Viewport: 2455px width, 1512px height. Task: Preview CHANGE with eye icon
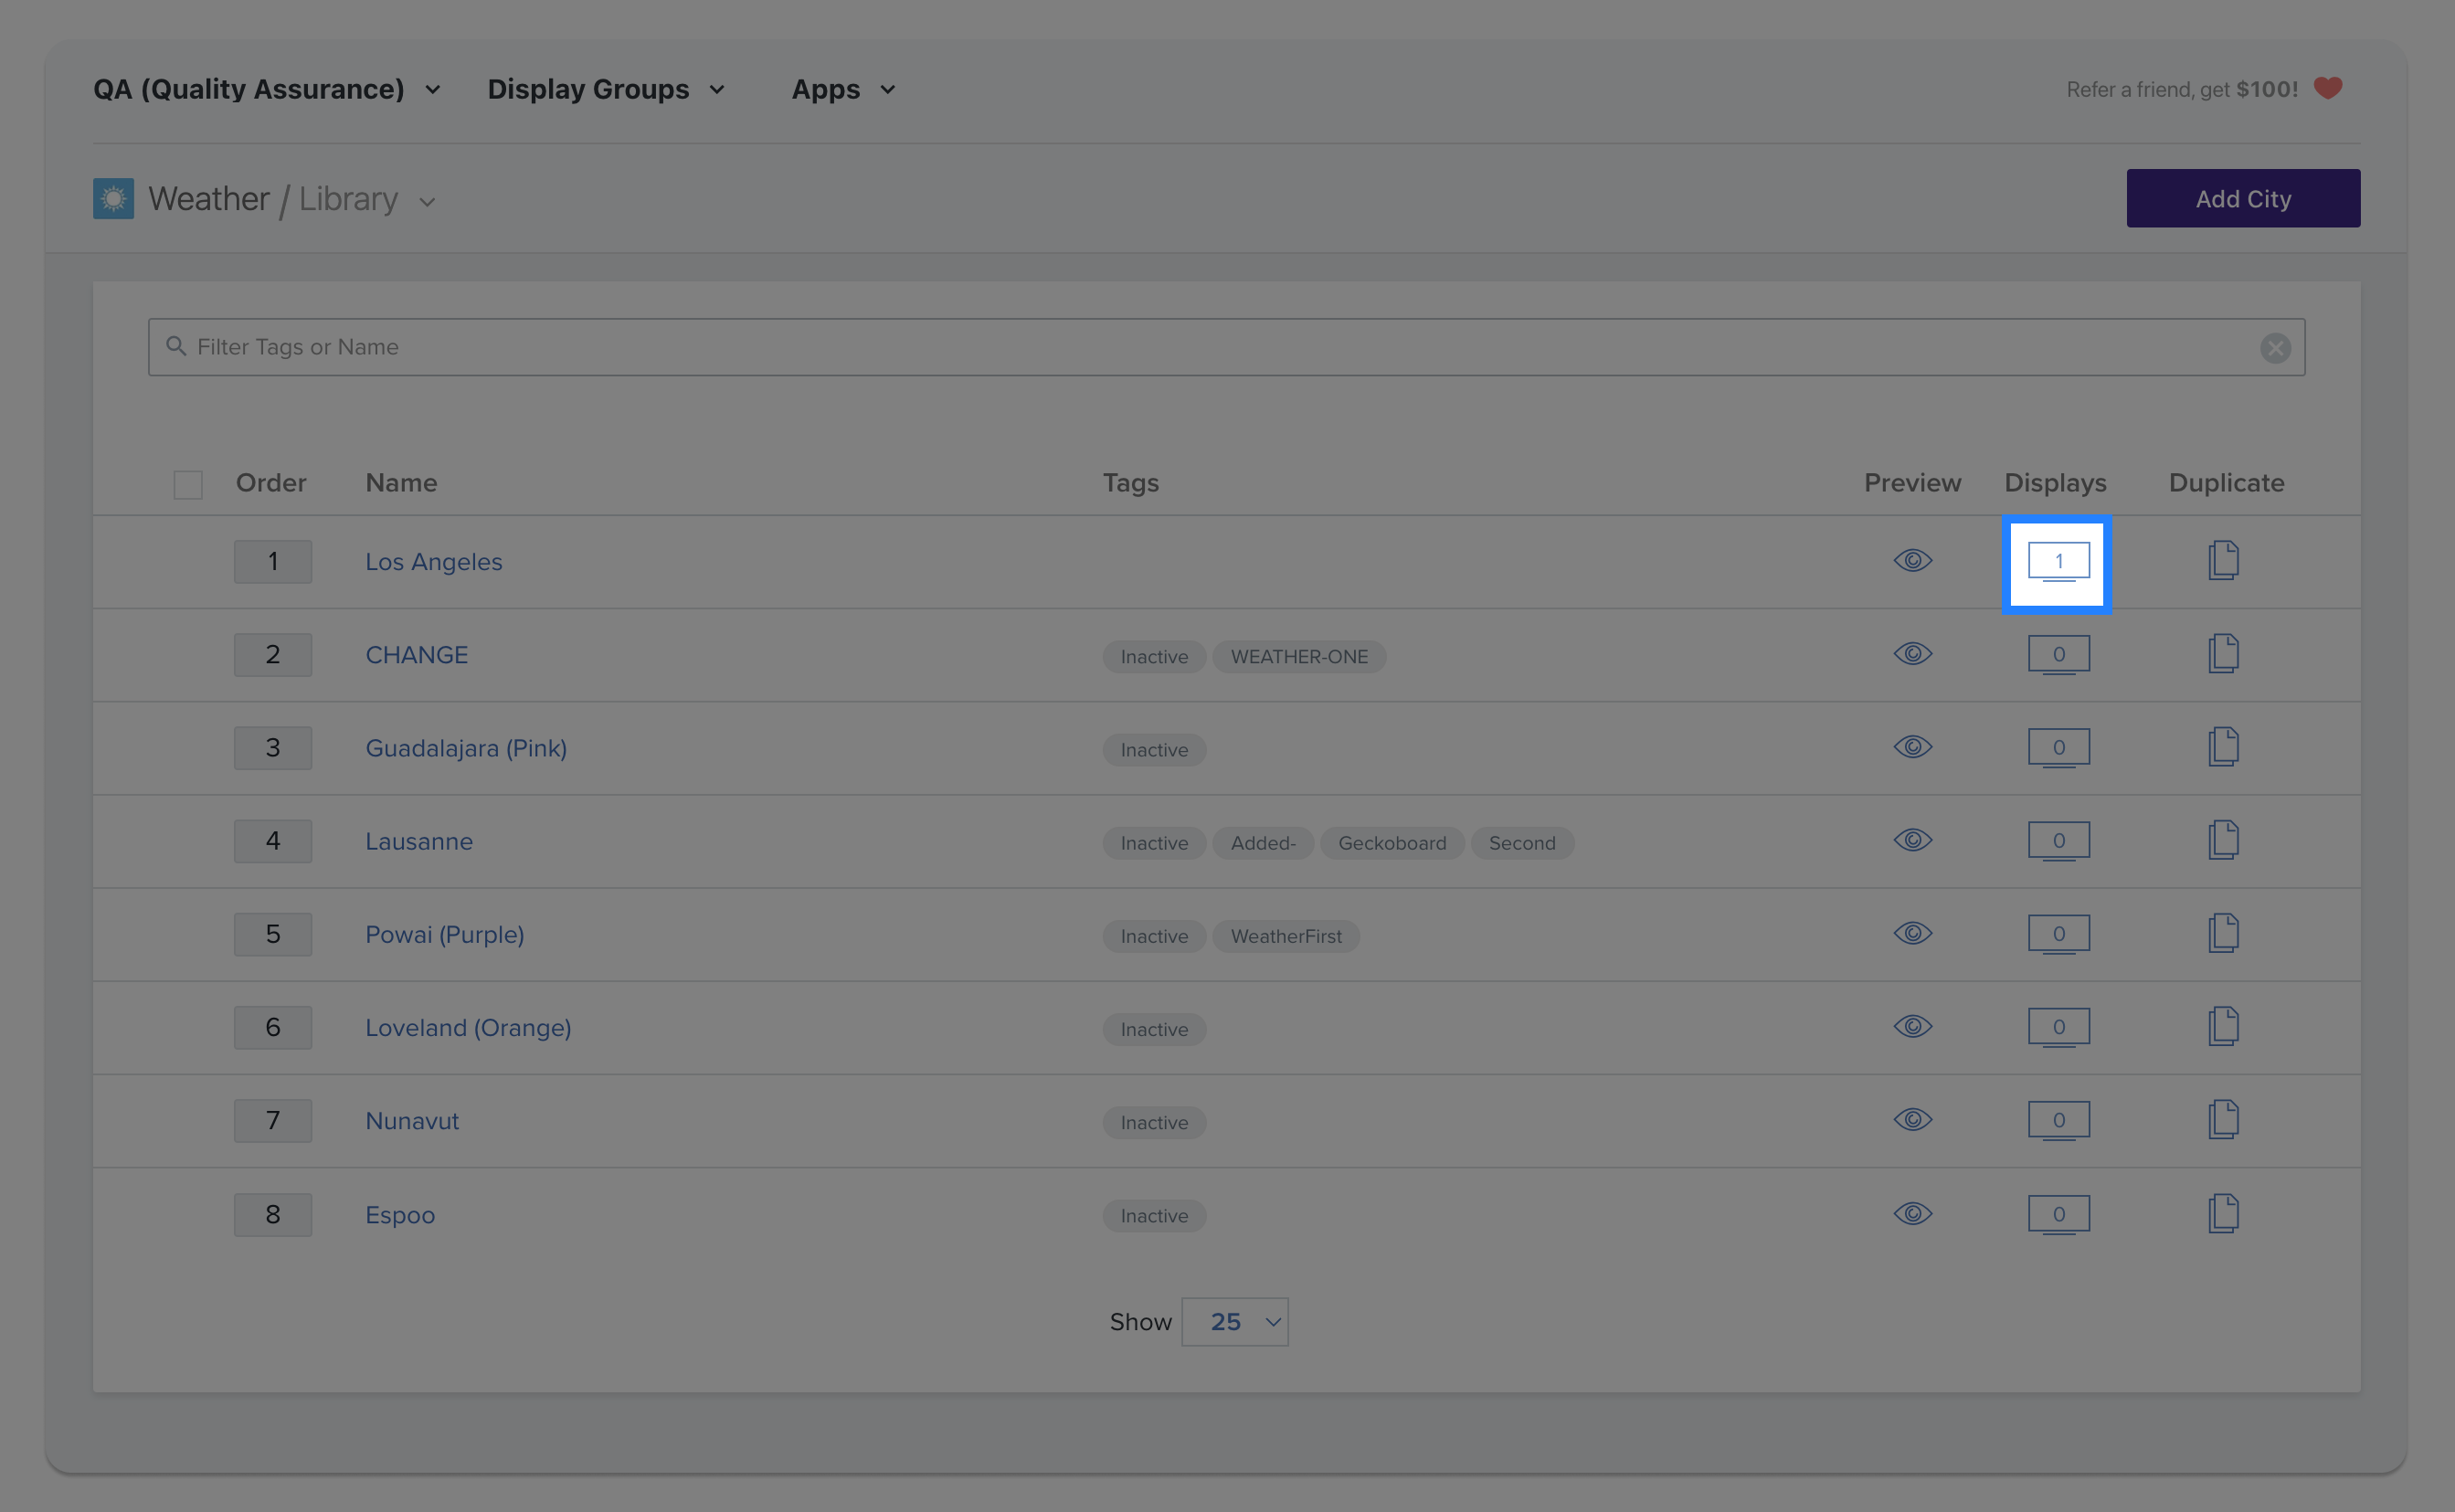[1912, 653]
